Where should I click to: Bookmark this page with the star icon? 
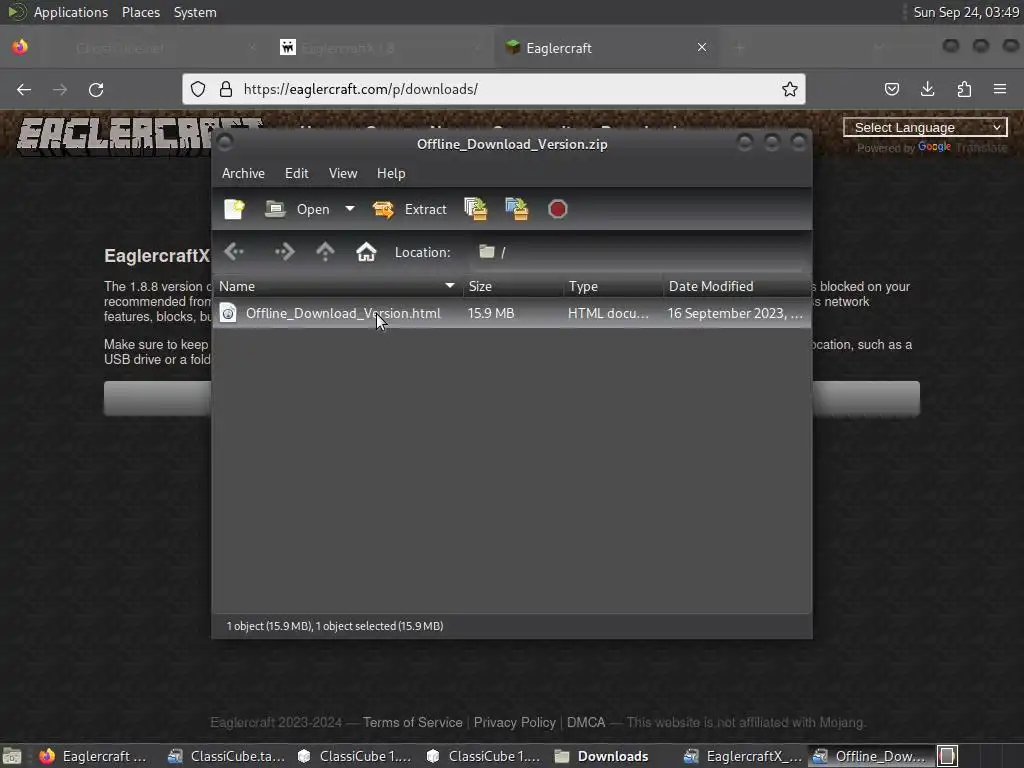(790, 89)
